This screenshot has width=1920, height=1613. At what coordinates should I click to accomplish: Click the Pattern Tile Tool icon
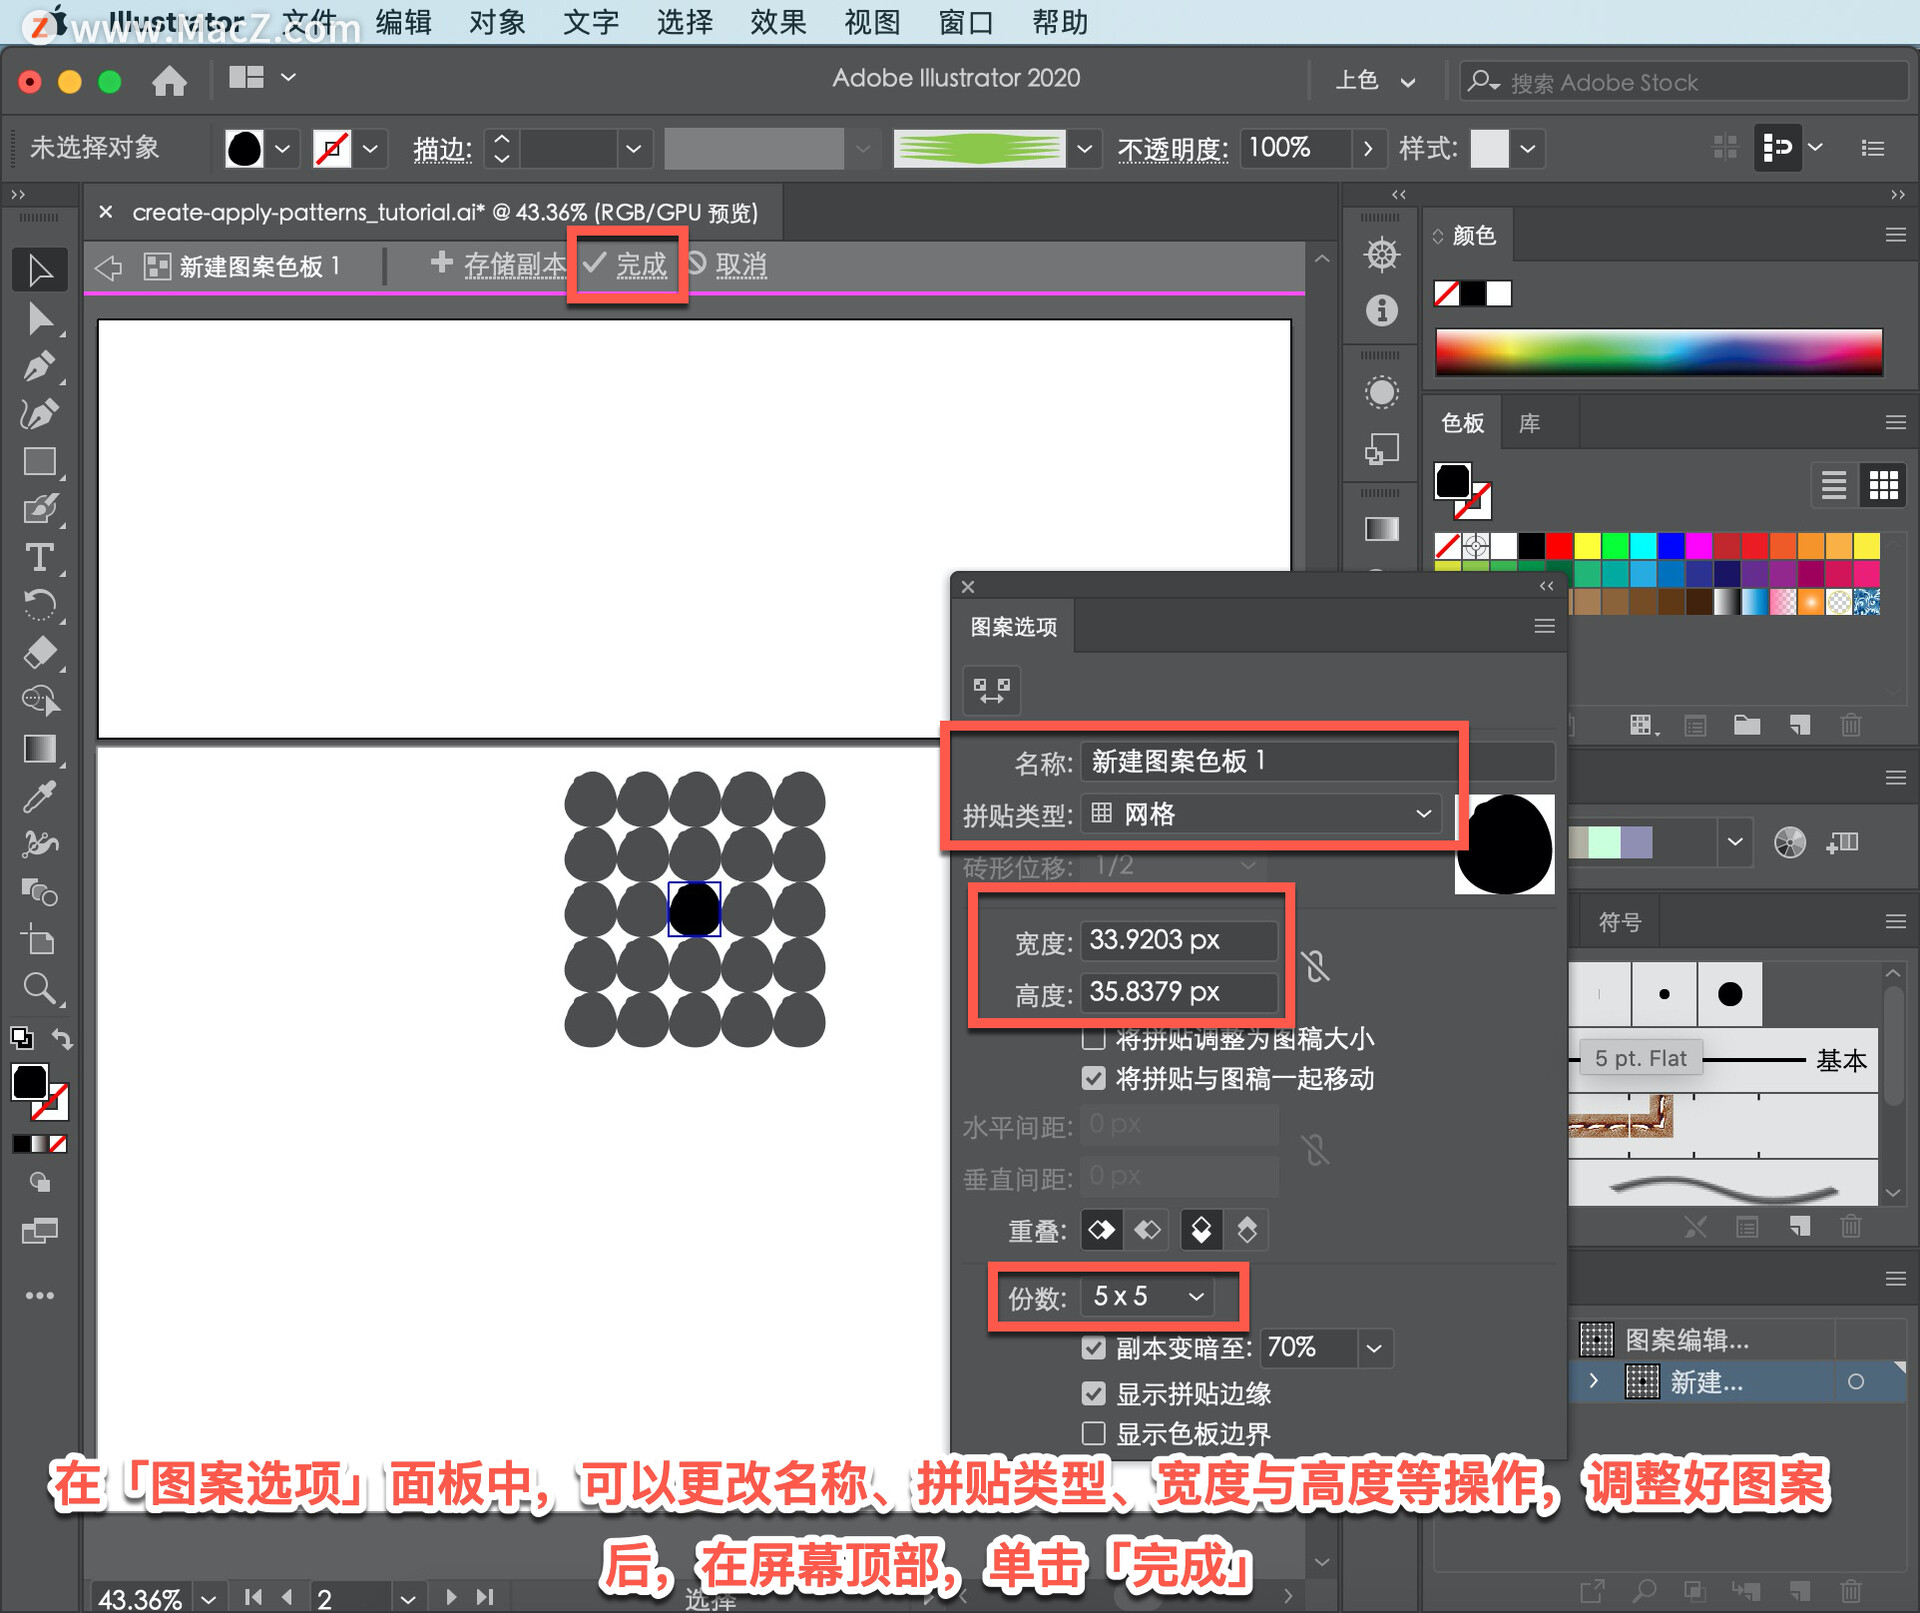[991, 690]
